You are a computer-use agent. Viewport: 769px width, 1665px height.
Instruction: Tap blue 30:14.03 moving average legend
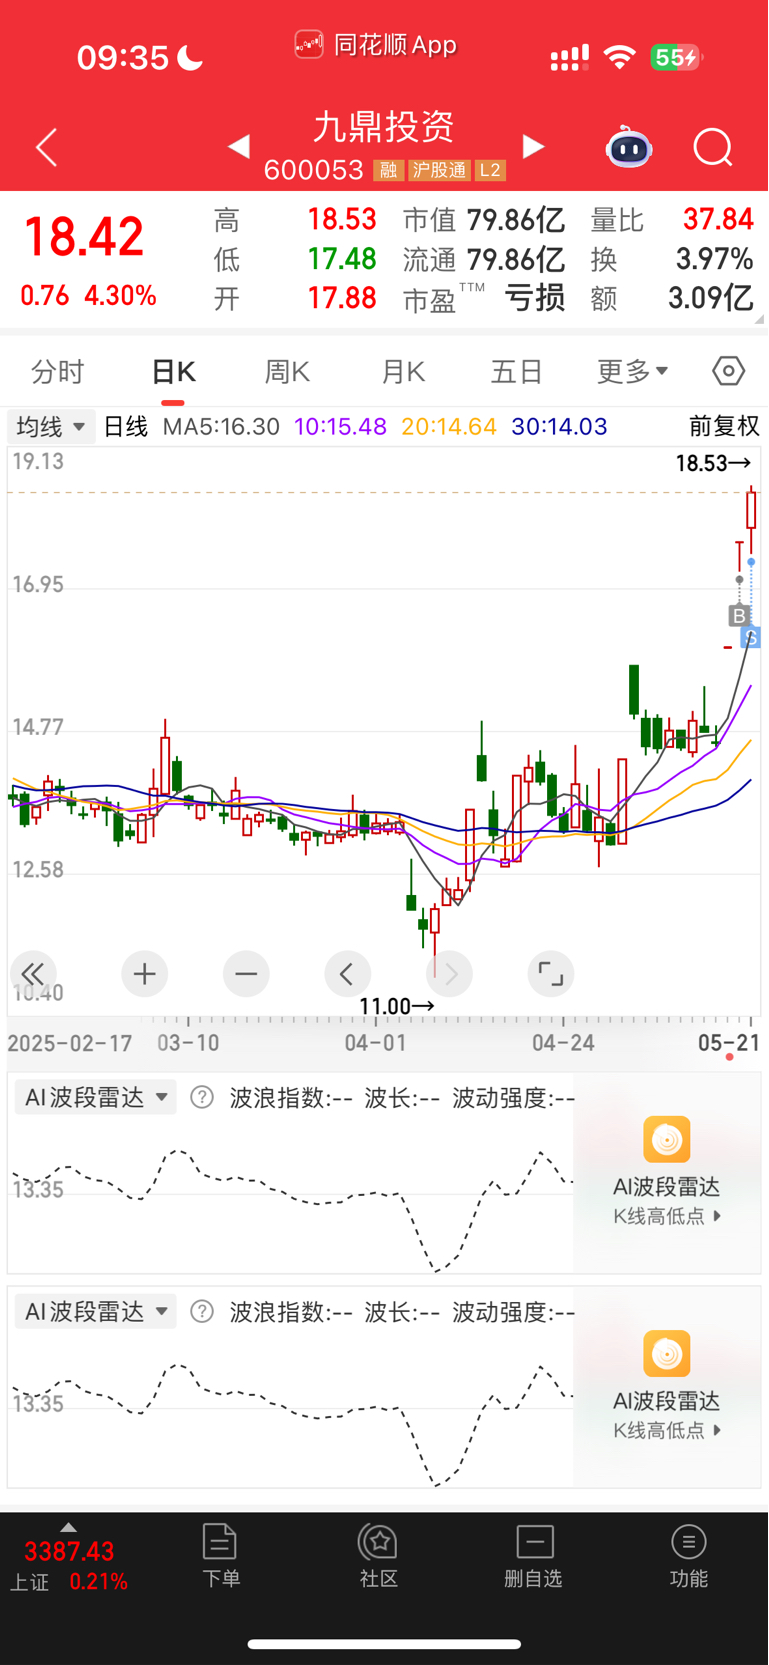(559, 427)
